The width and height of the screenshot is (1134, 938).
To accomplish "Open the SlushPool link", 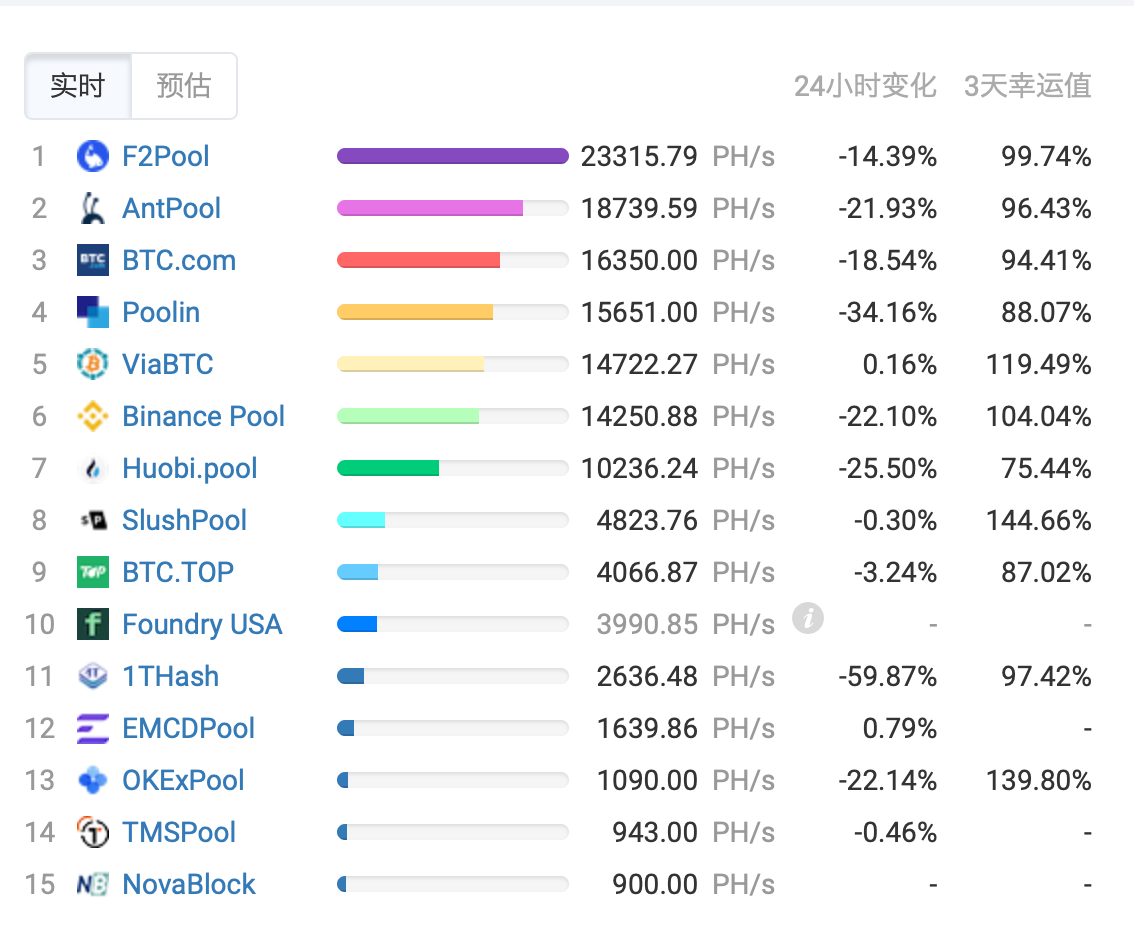I will (184, 520).
